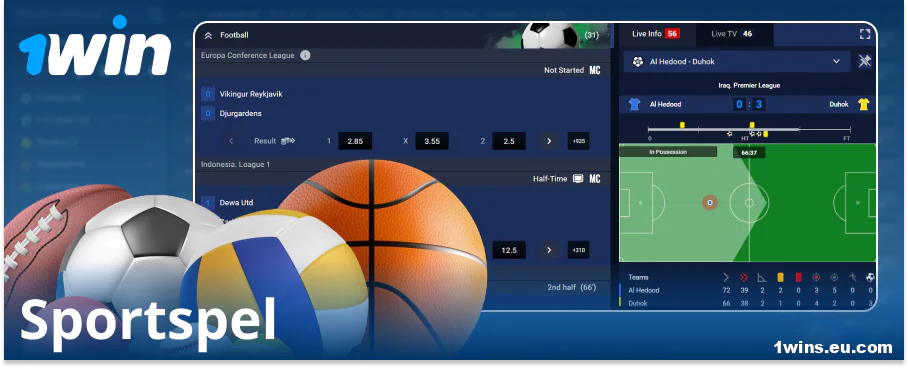The image size is (908, 368).
Task: Show next market arrow beside odds 12.5
Action: click(549, 250)
